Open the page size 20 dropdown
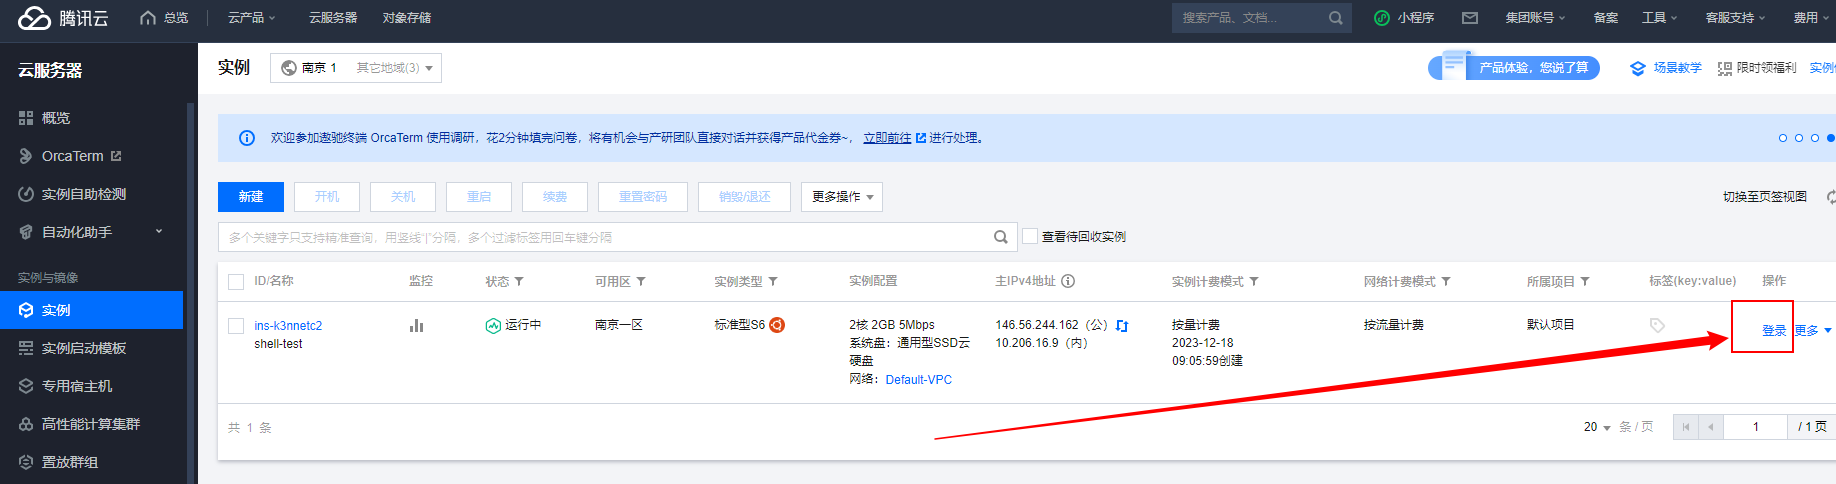The image size is (1836, 484). (x=1596, y=427)
